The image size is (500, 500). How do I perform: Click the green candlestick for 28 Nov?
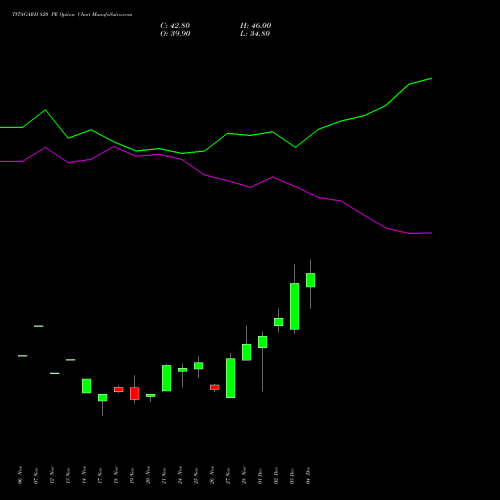click(x=247, y=352)
